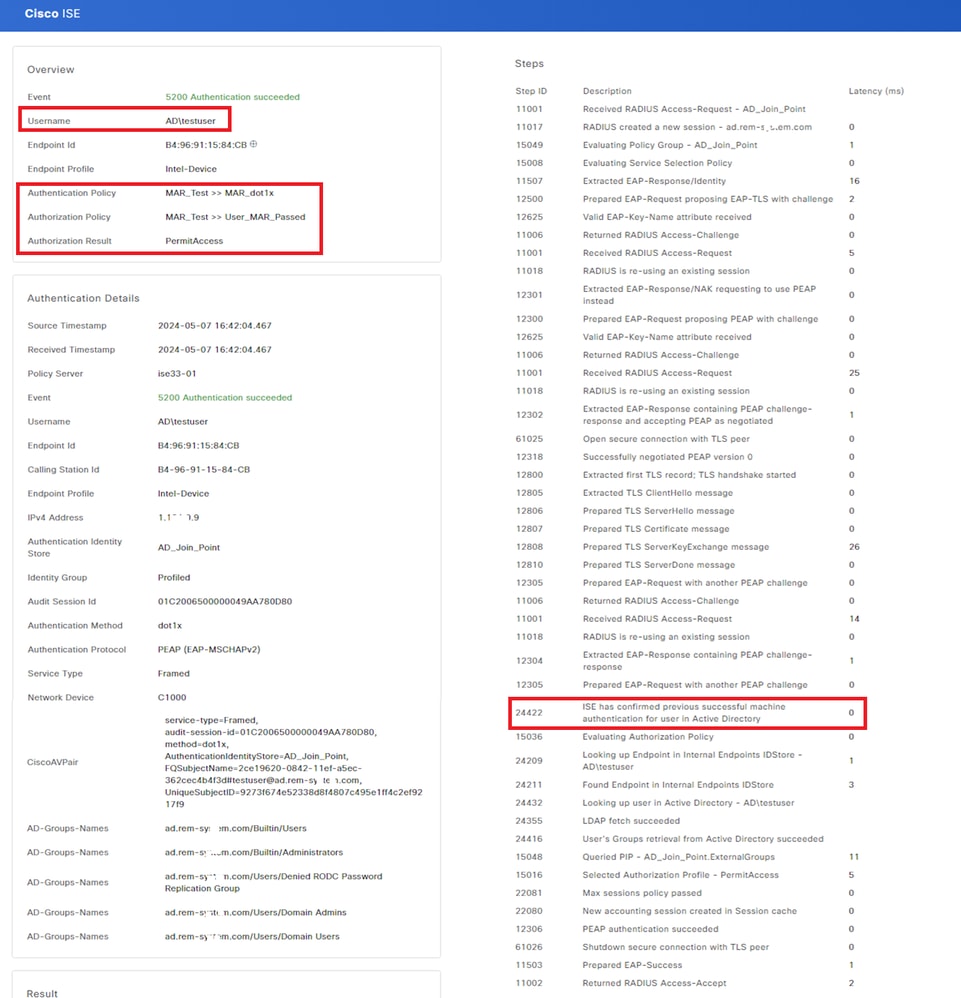Select the Users/Domain Admins group value
The height and width of the screenshot is (998, 961).
pos(255,913)
